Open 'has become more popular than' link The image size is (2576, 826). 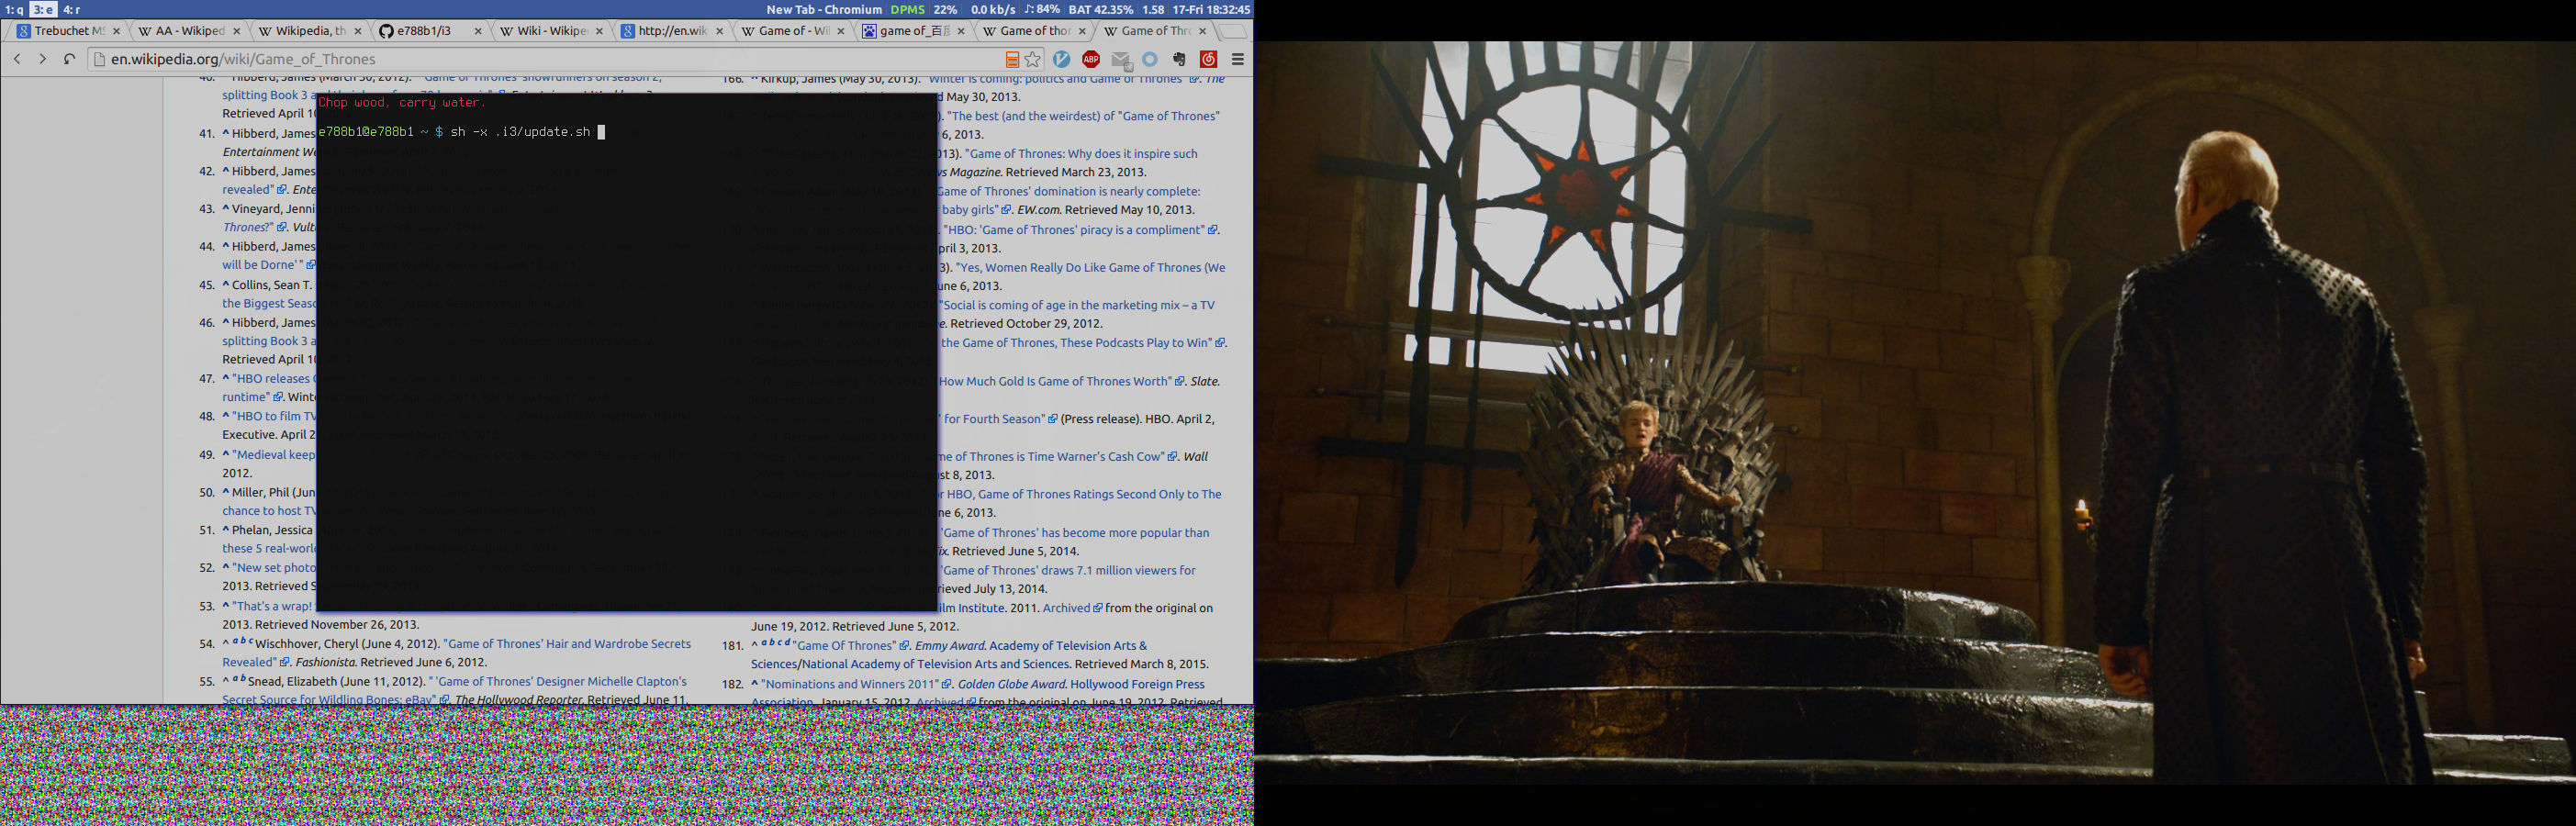point(1074,533)
